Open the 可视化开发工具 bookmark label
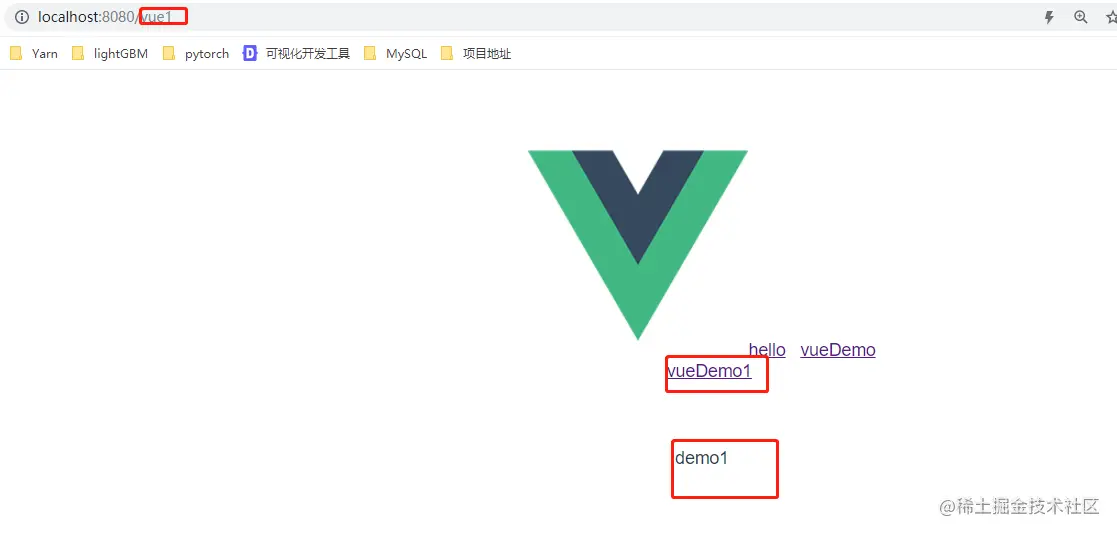 click(308, 53)
